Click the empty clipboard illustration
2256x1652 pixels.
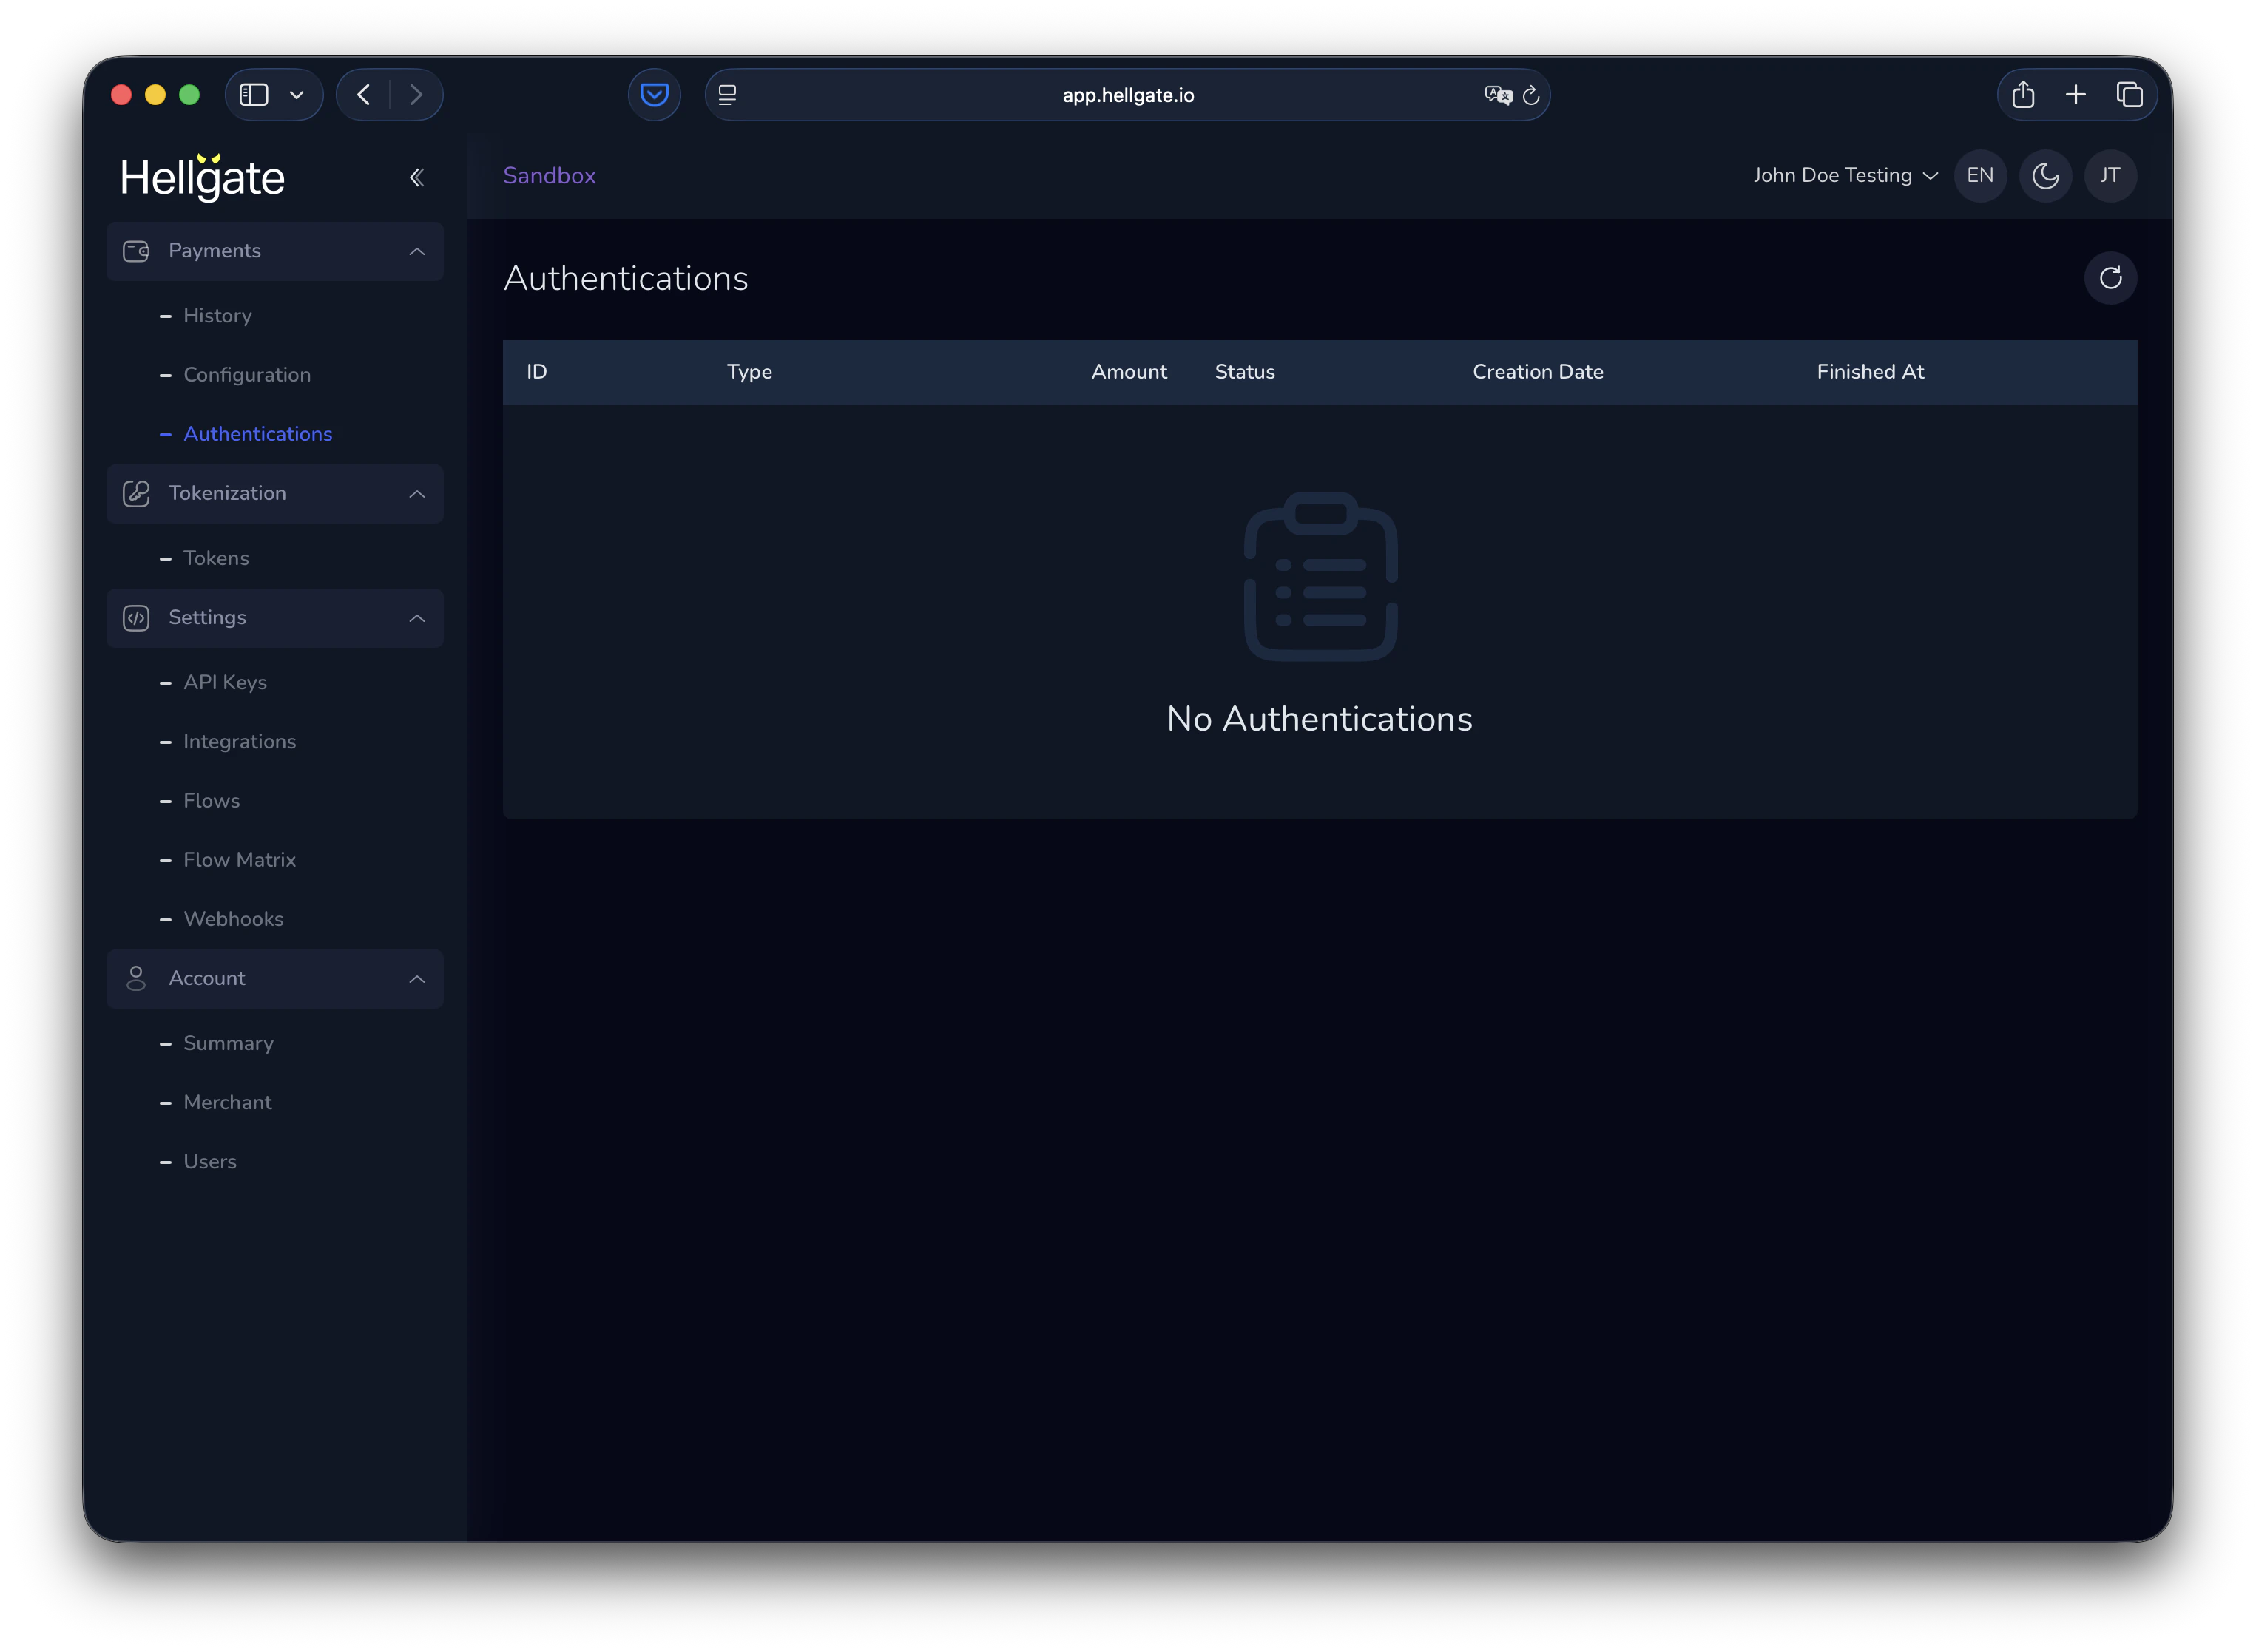(1320, 576)
